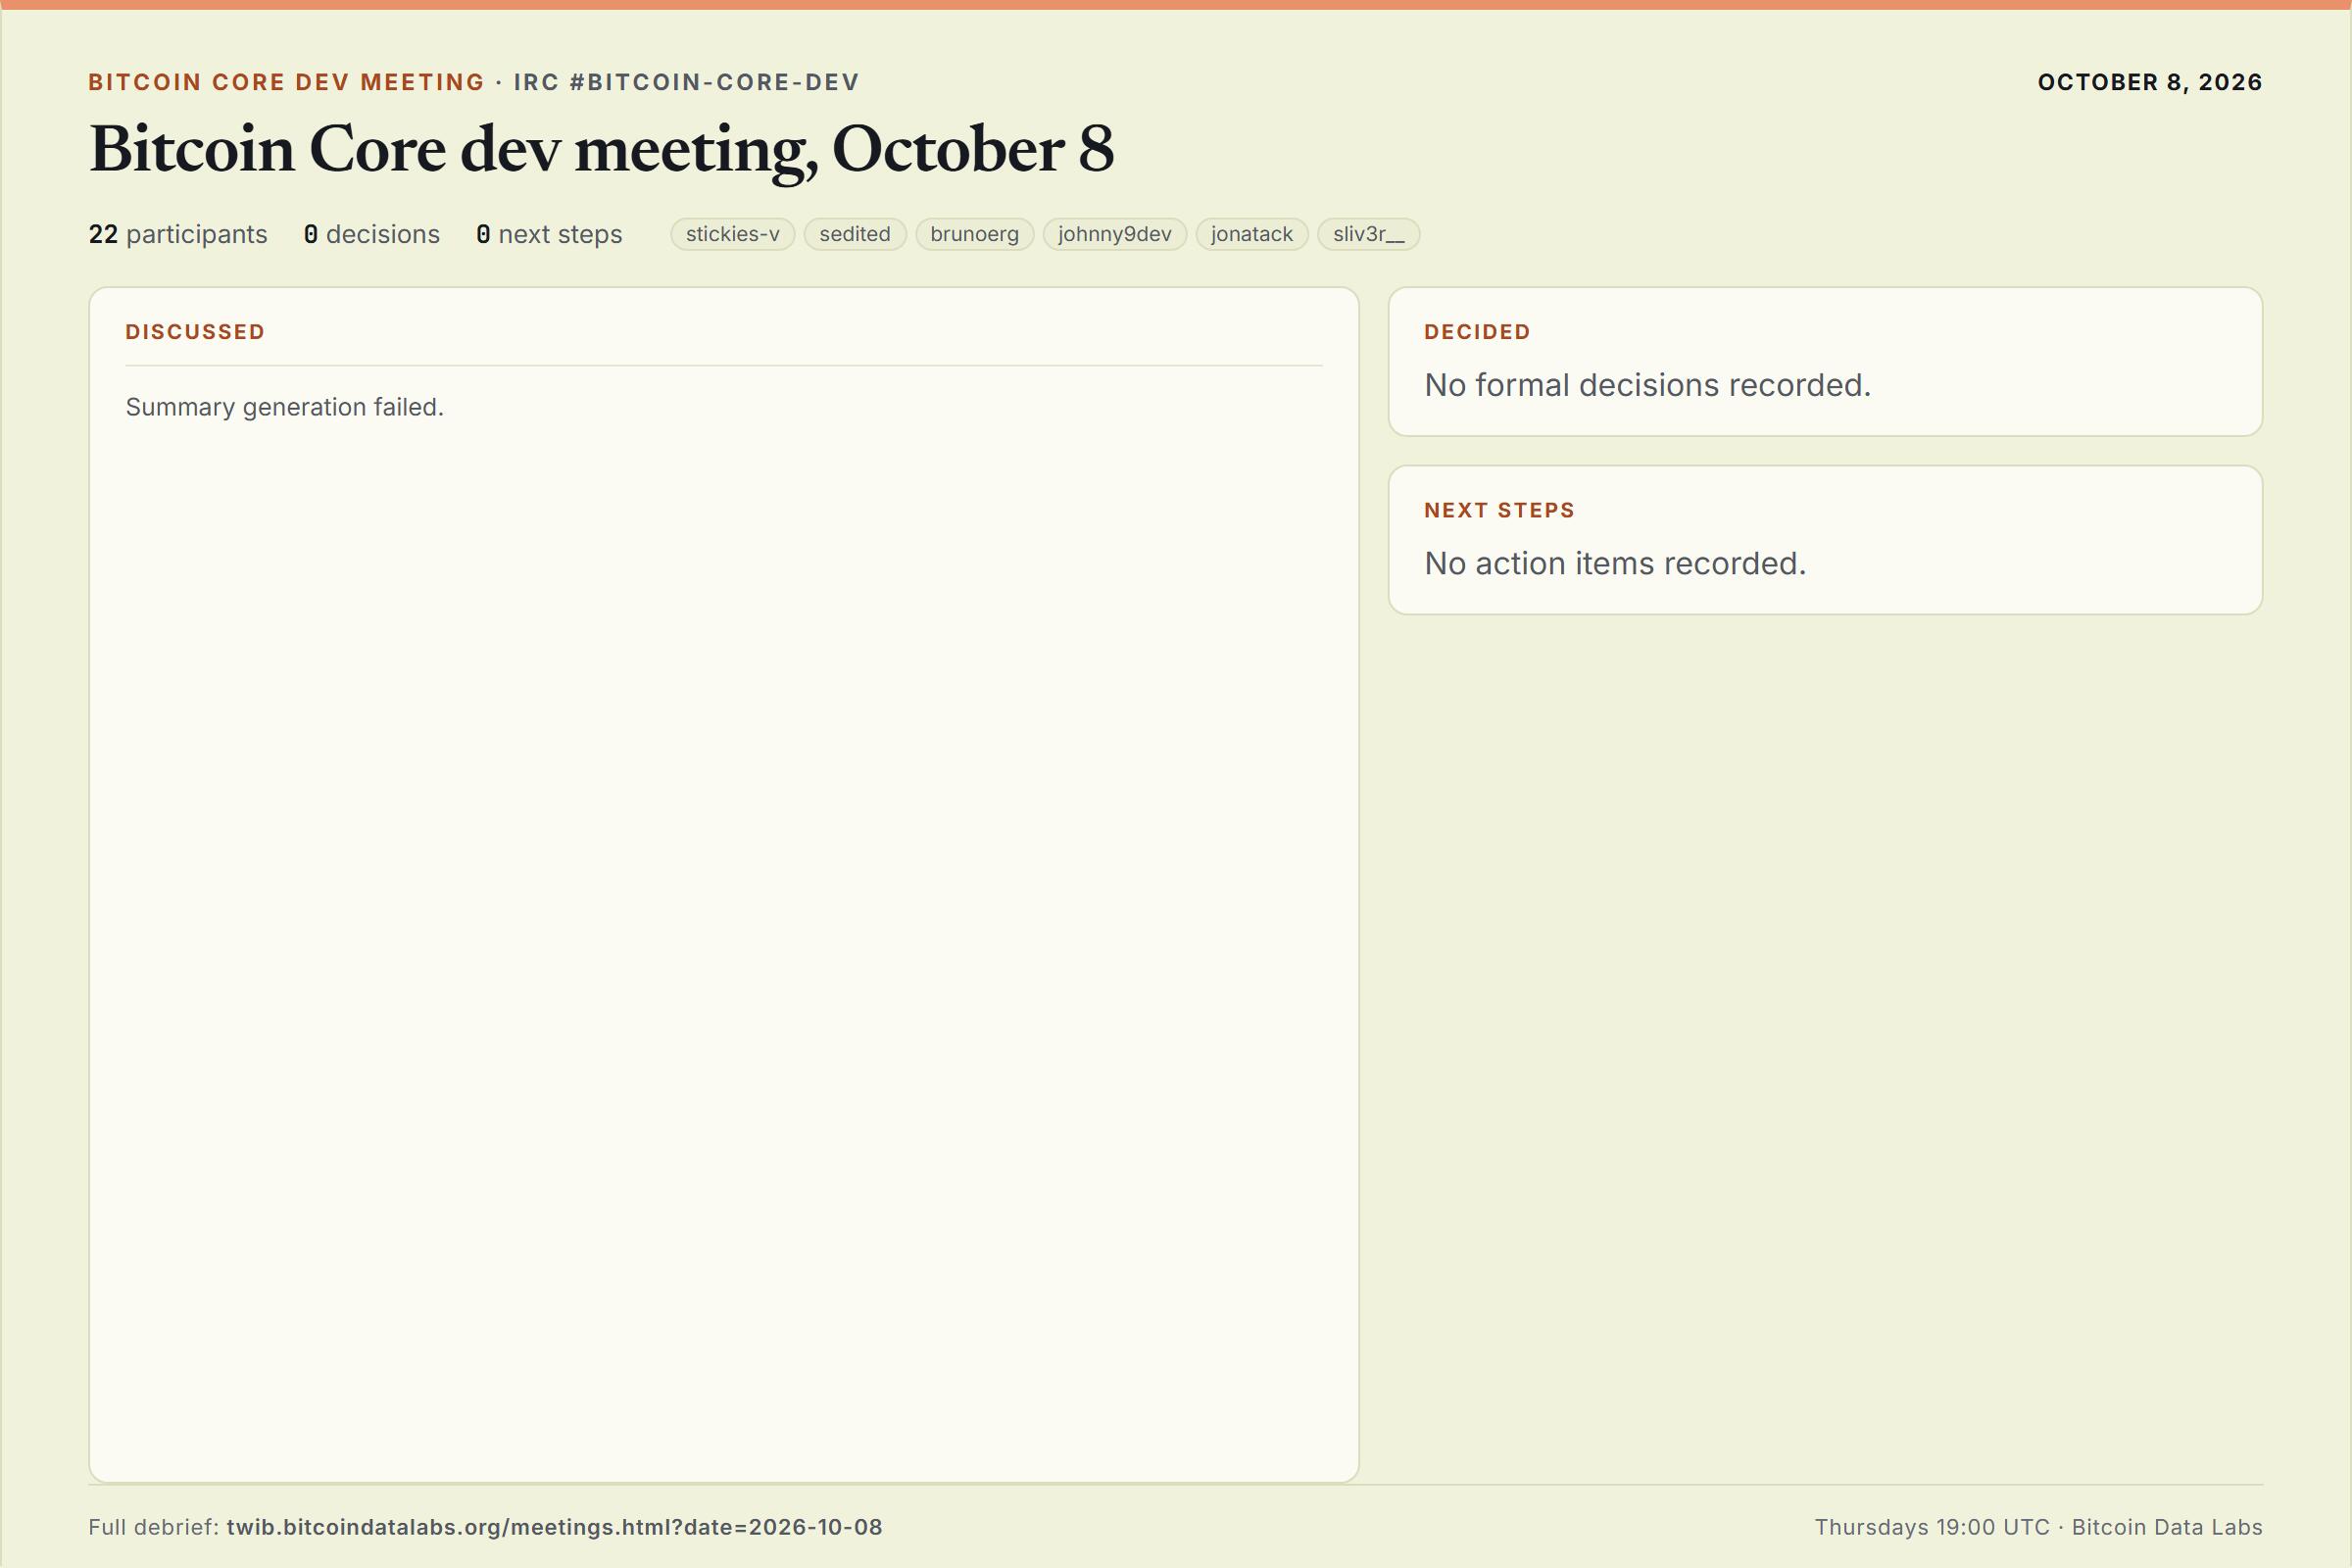Click 'BITCOIN CORE DEV MEETING' header label
This screenshot has height=1568, width=2352.
coord(287,82)
